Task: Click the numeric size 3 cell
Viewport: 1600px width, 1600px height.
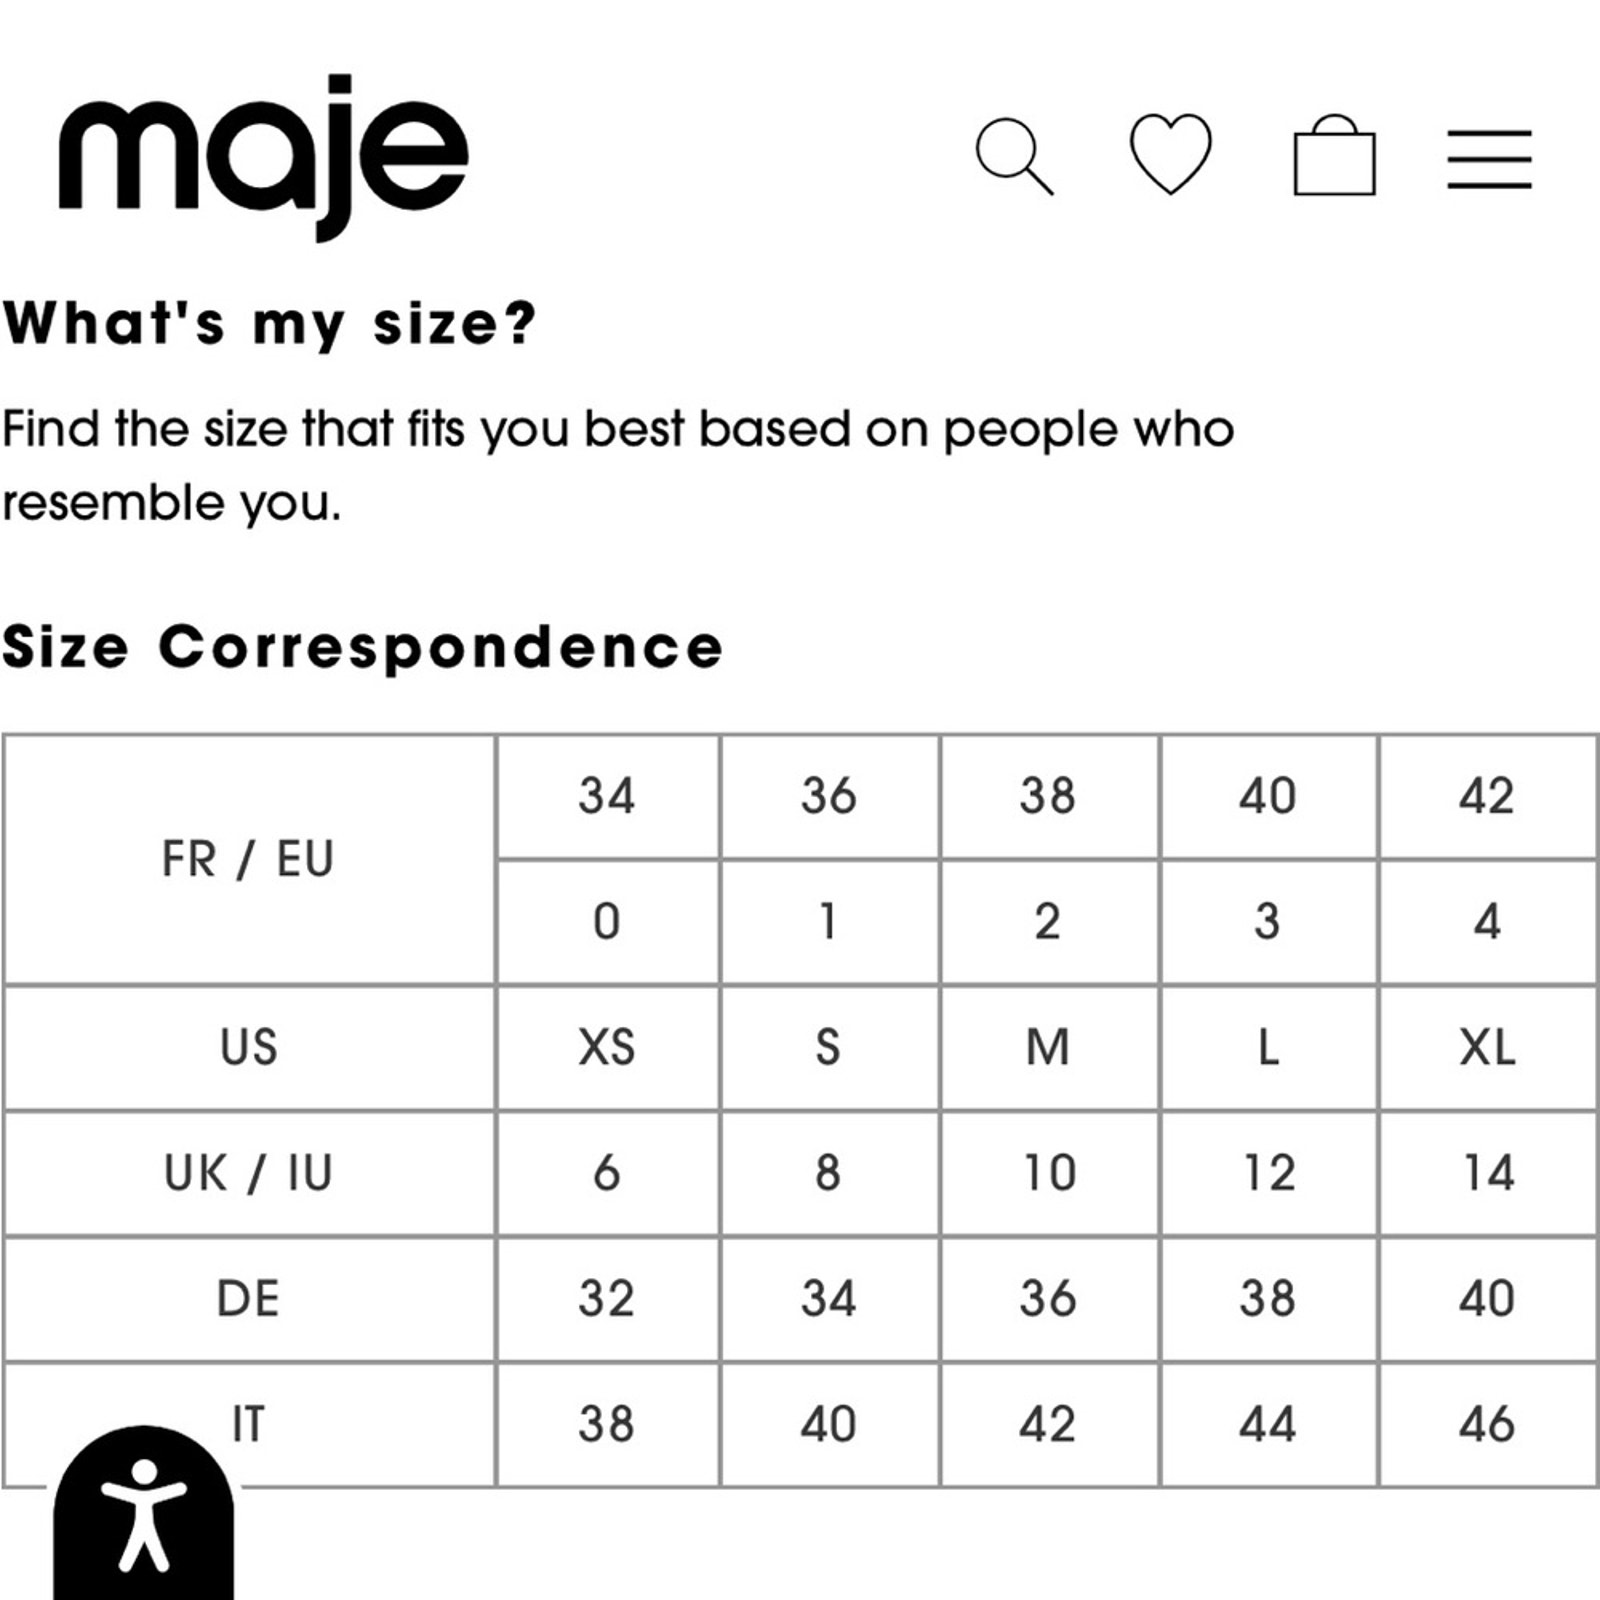Action: tap(1268, 922)
